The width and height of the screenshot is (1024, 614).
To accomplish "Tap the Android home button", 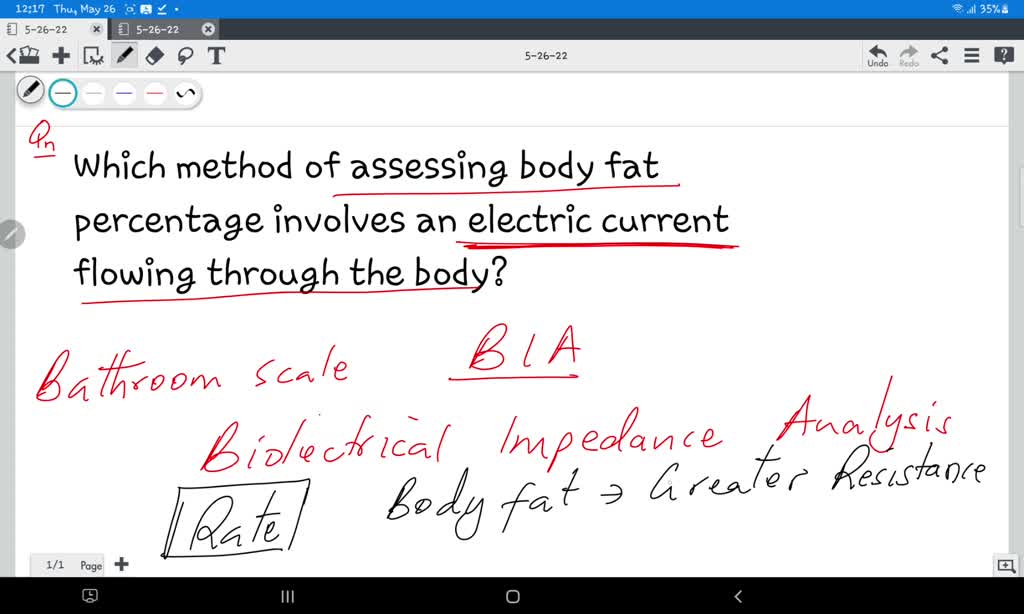I will (512, 596).
